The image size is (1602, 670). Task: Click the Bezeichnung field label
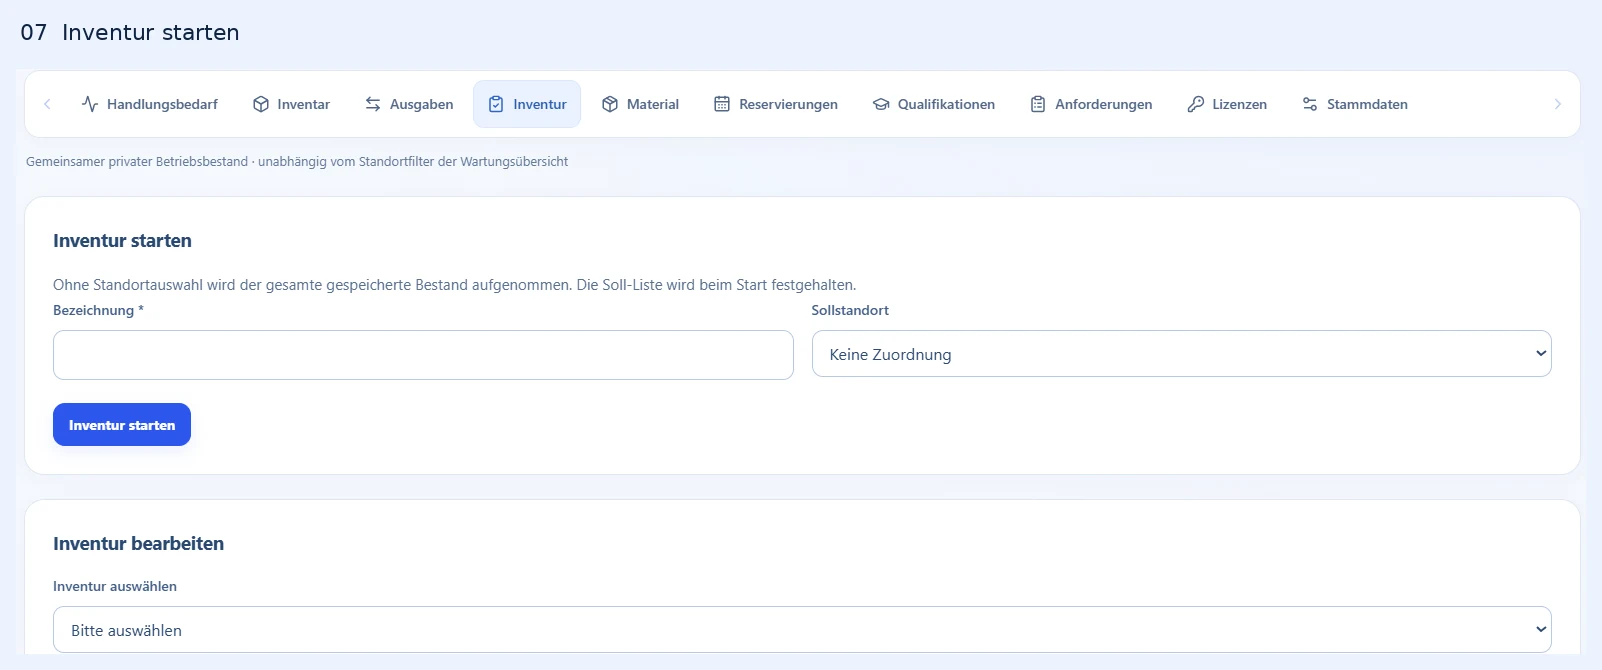tap(98, 310)
